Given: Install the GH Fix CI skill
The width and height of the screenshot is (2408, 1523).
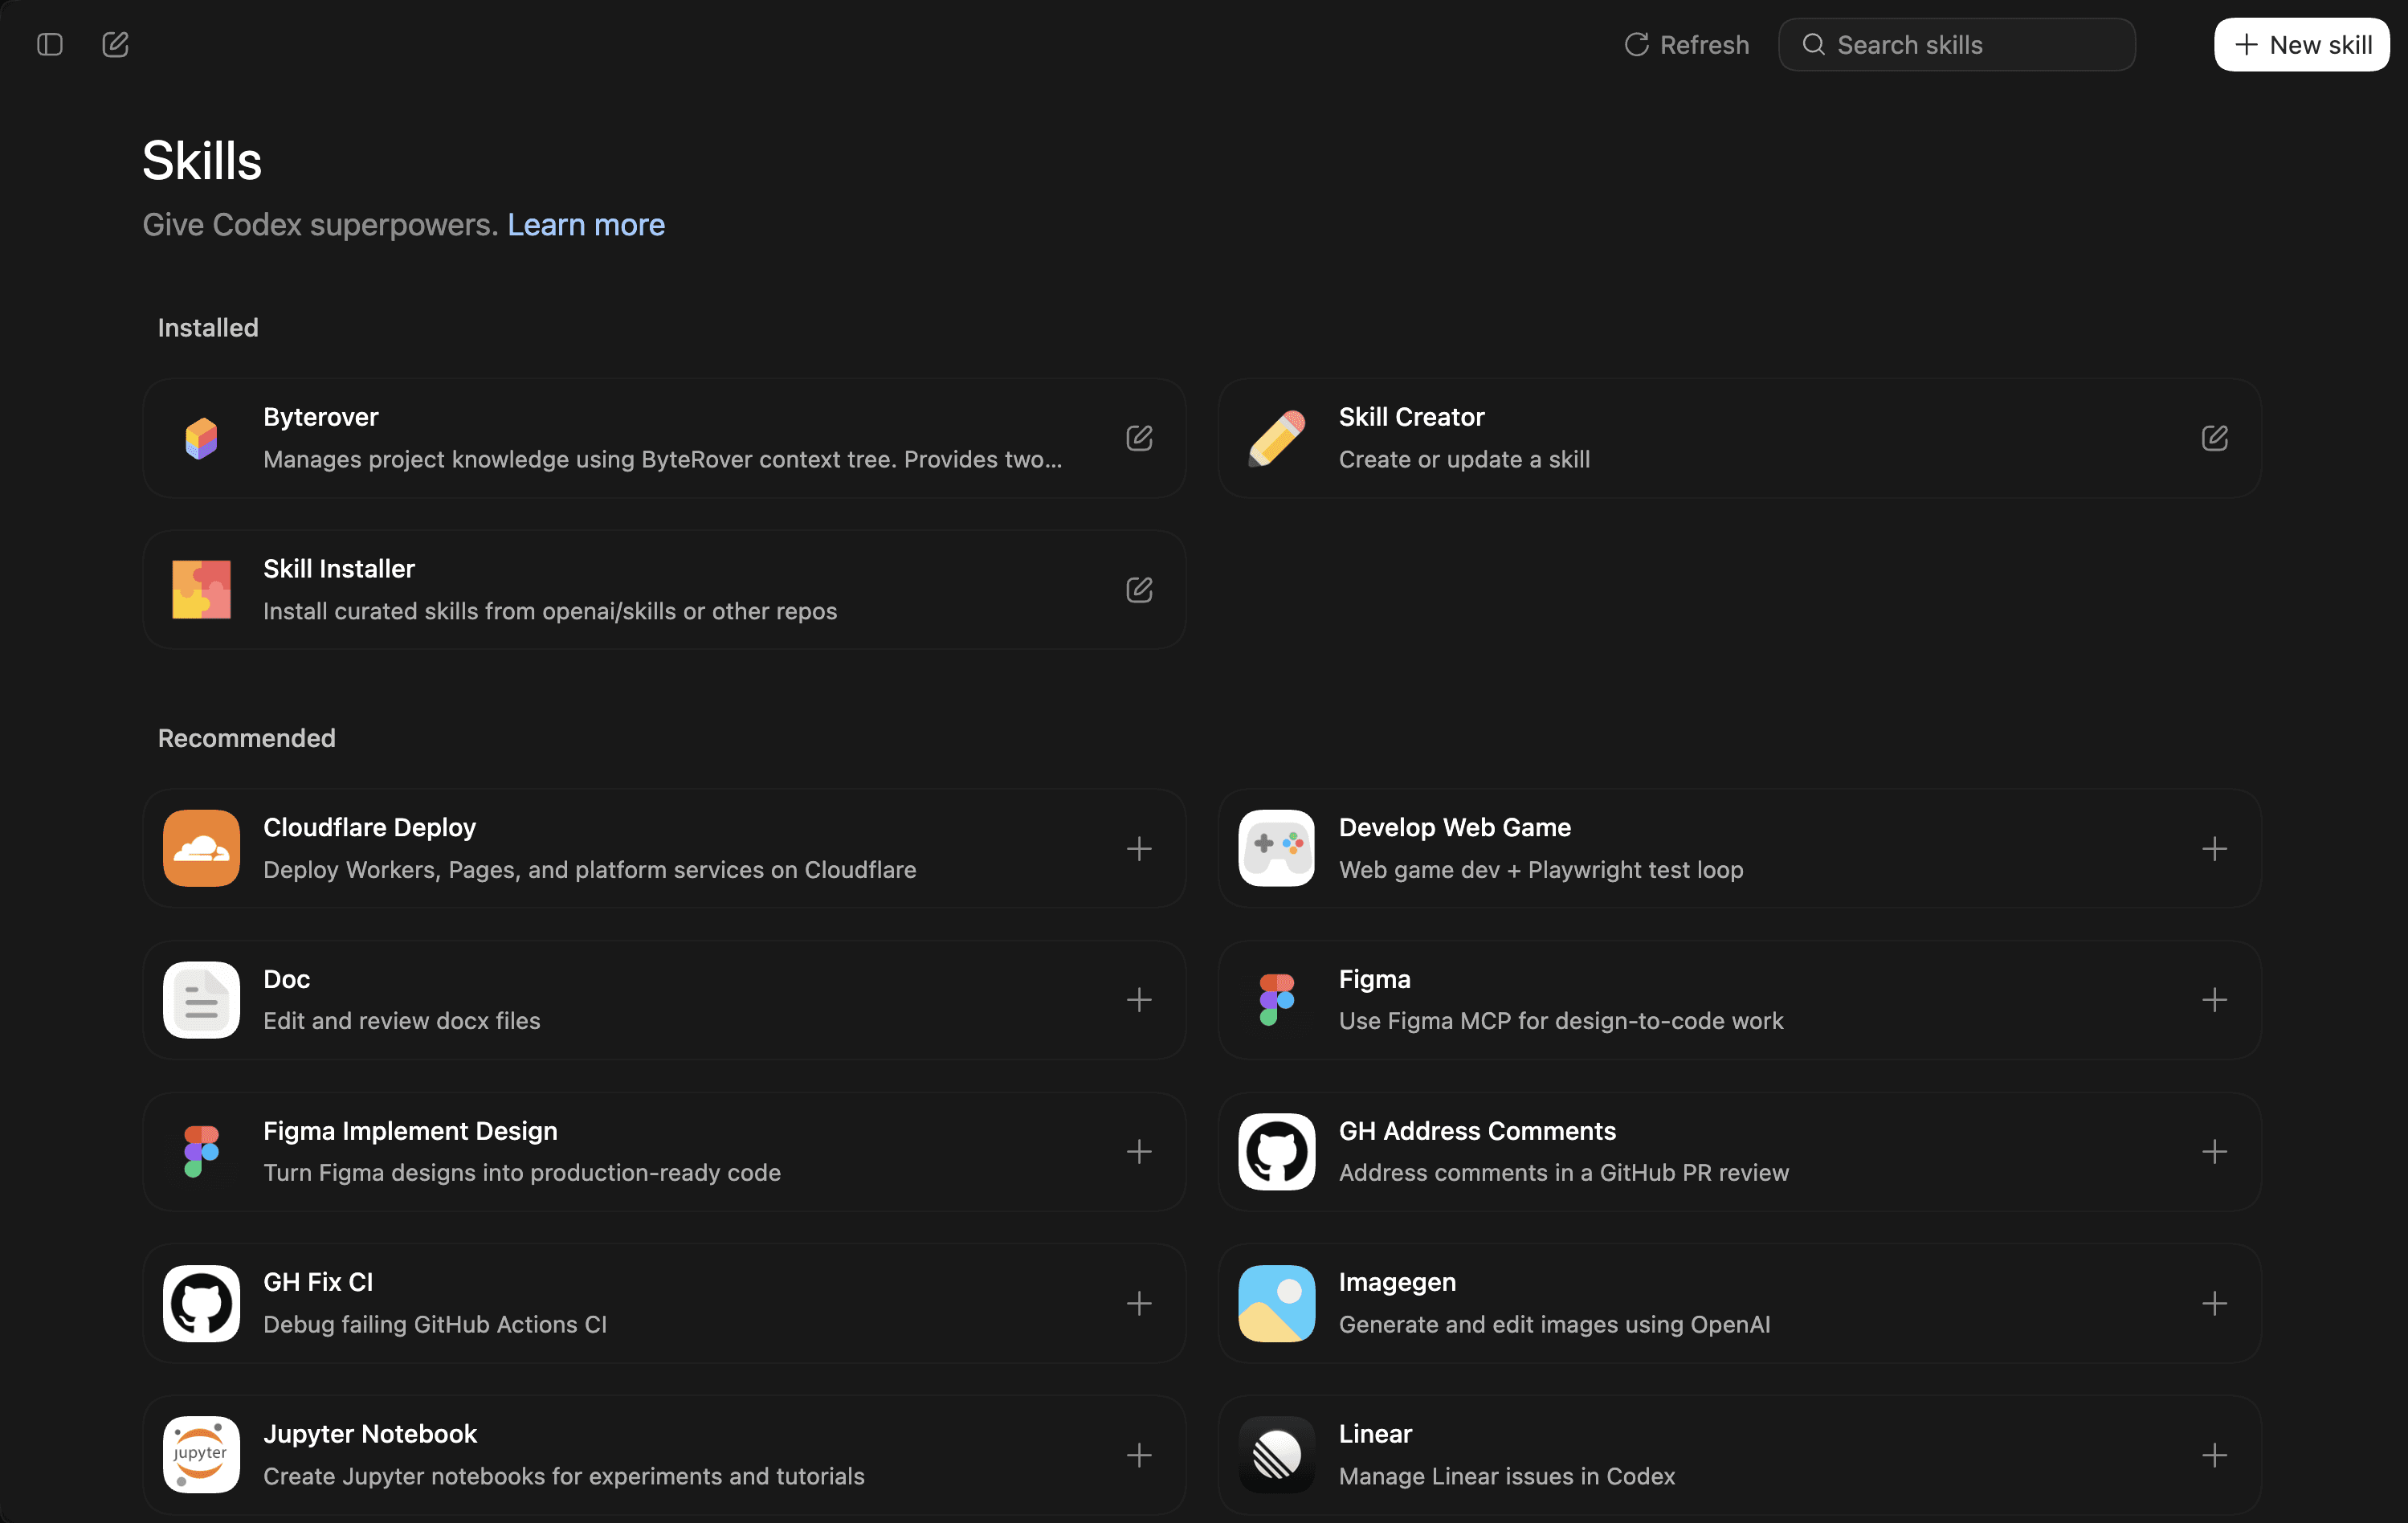Looking at the screenshot, I should coord(1139,1303).
